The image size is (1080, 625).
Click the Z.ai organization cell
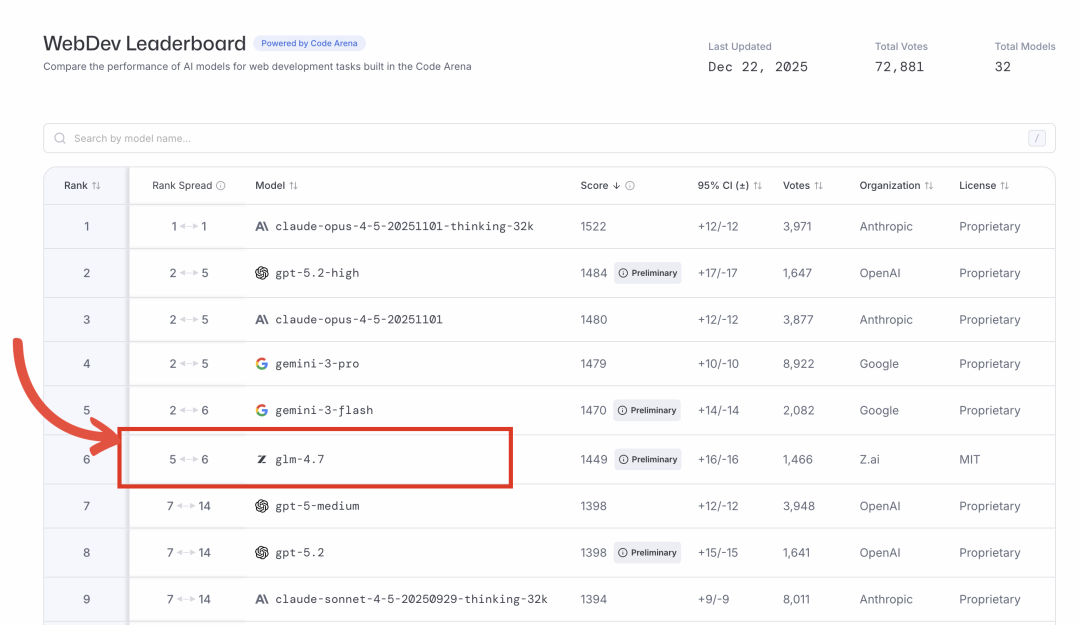point(869,460)
